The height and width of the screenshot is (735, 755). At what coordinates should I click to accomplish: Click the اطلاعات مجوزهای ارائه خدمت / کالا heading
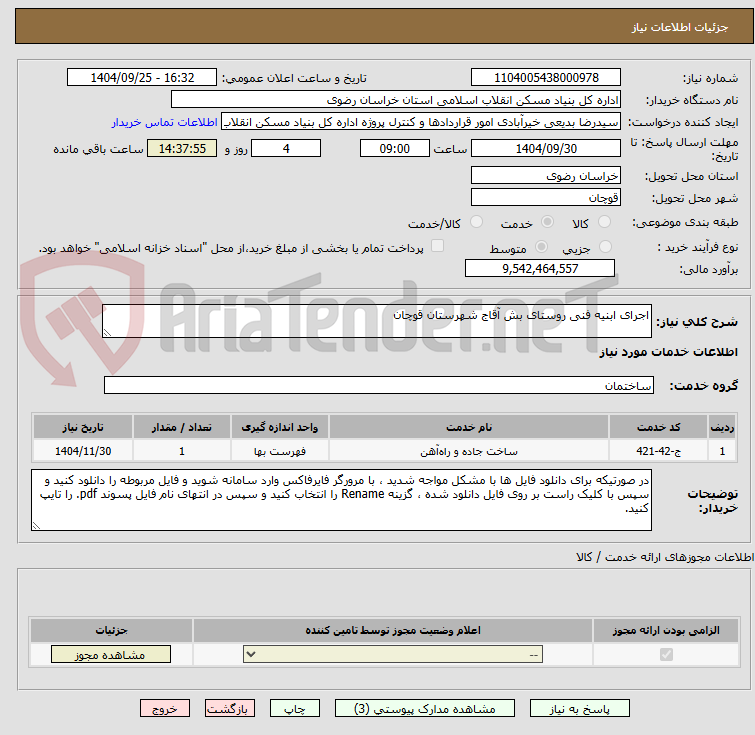pyautogui.click(x=665, y=557)
